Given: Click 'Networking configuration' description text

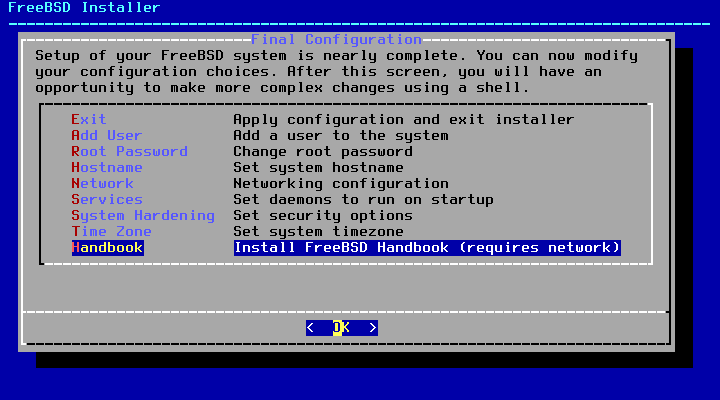Looking at the screenshot, I should (x=341, y=184).
